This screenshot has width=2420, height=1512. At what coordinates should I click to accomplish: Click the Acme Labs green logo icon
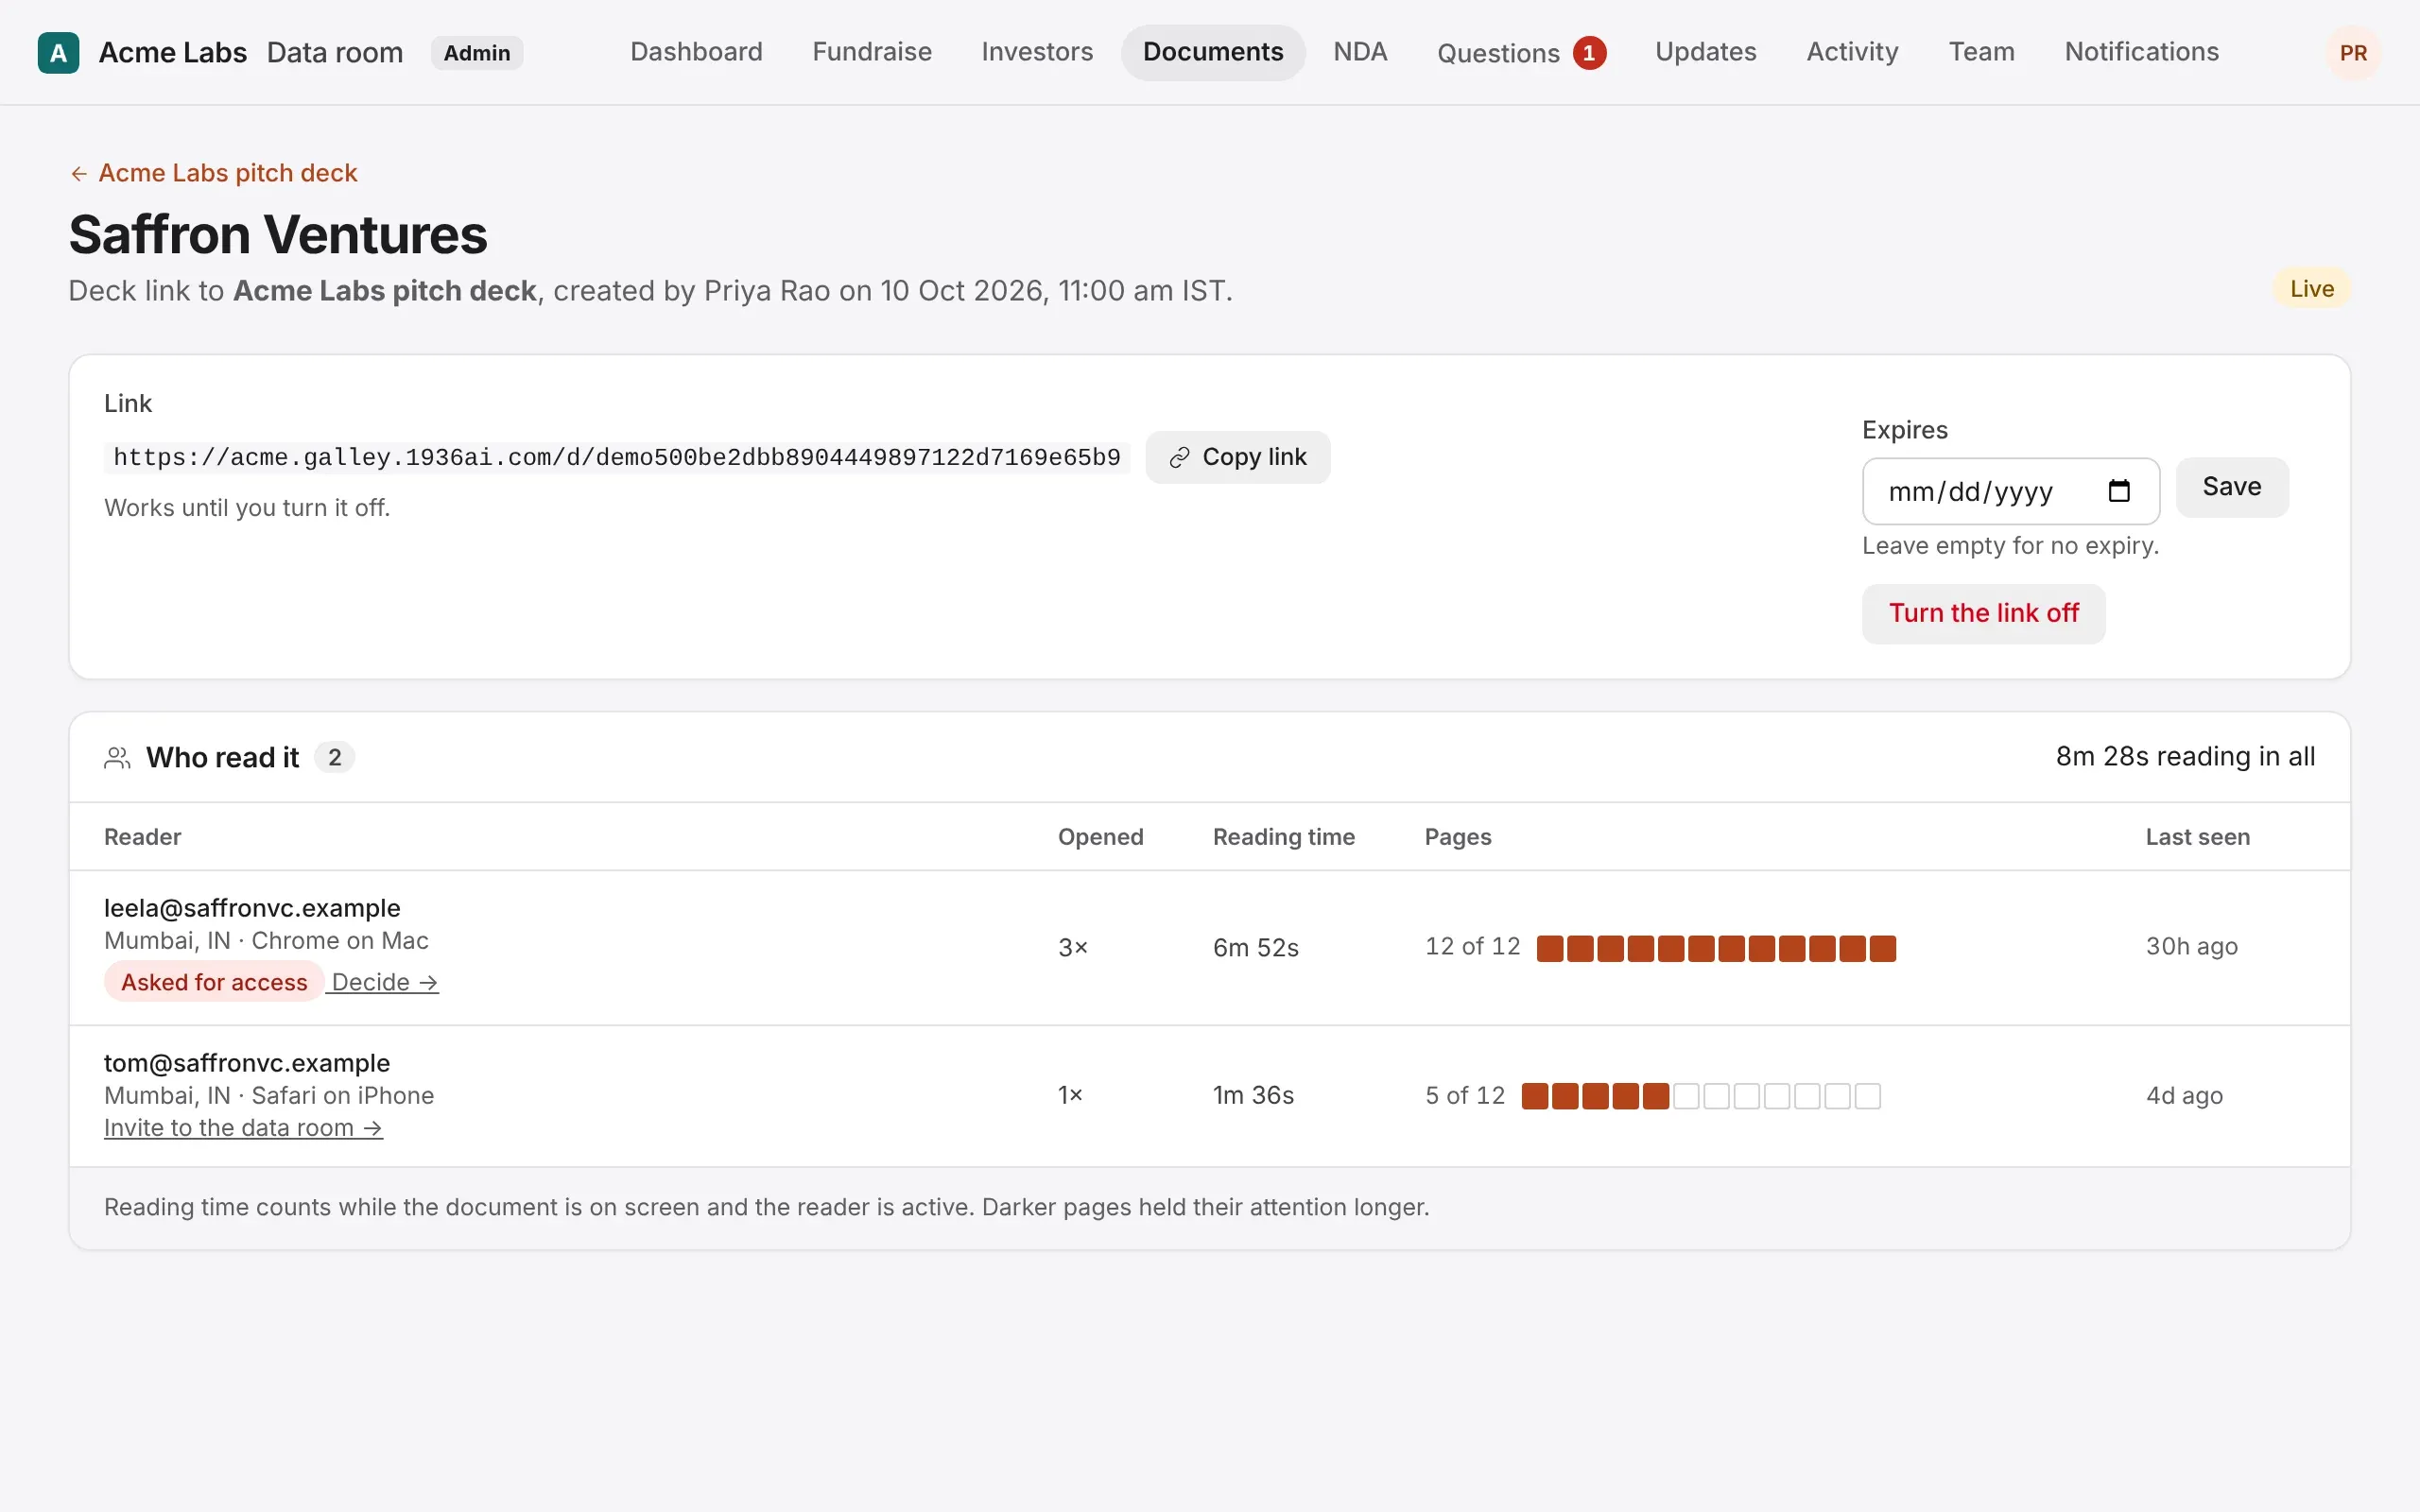coord(58,53)
